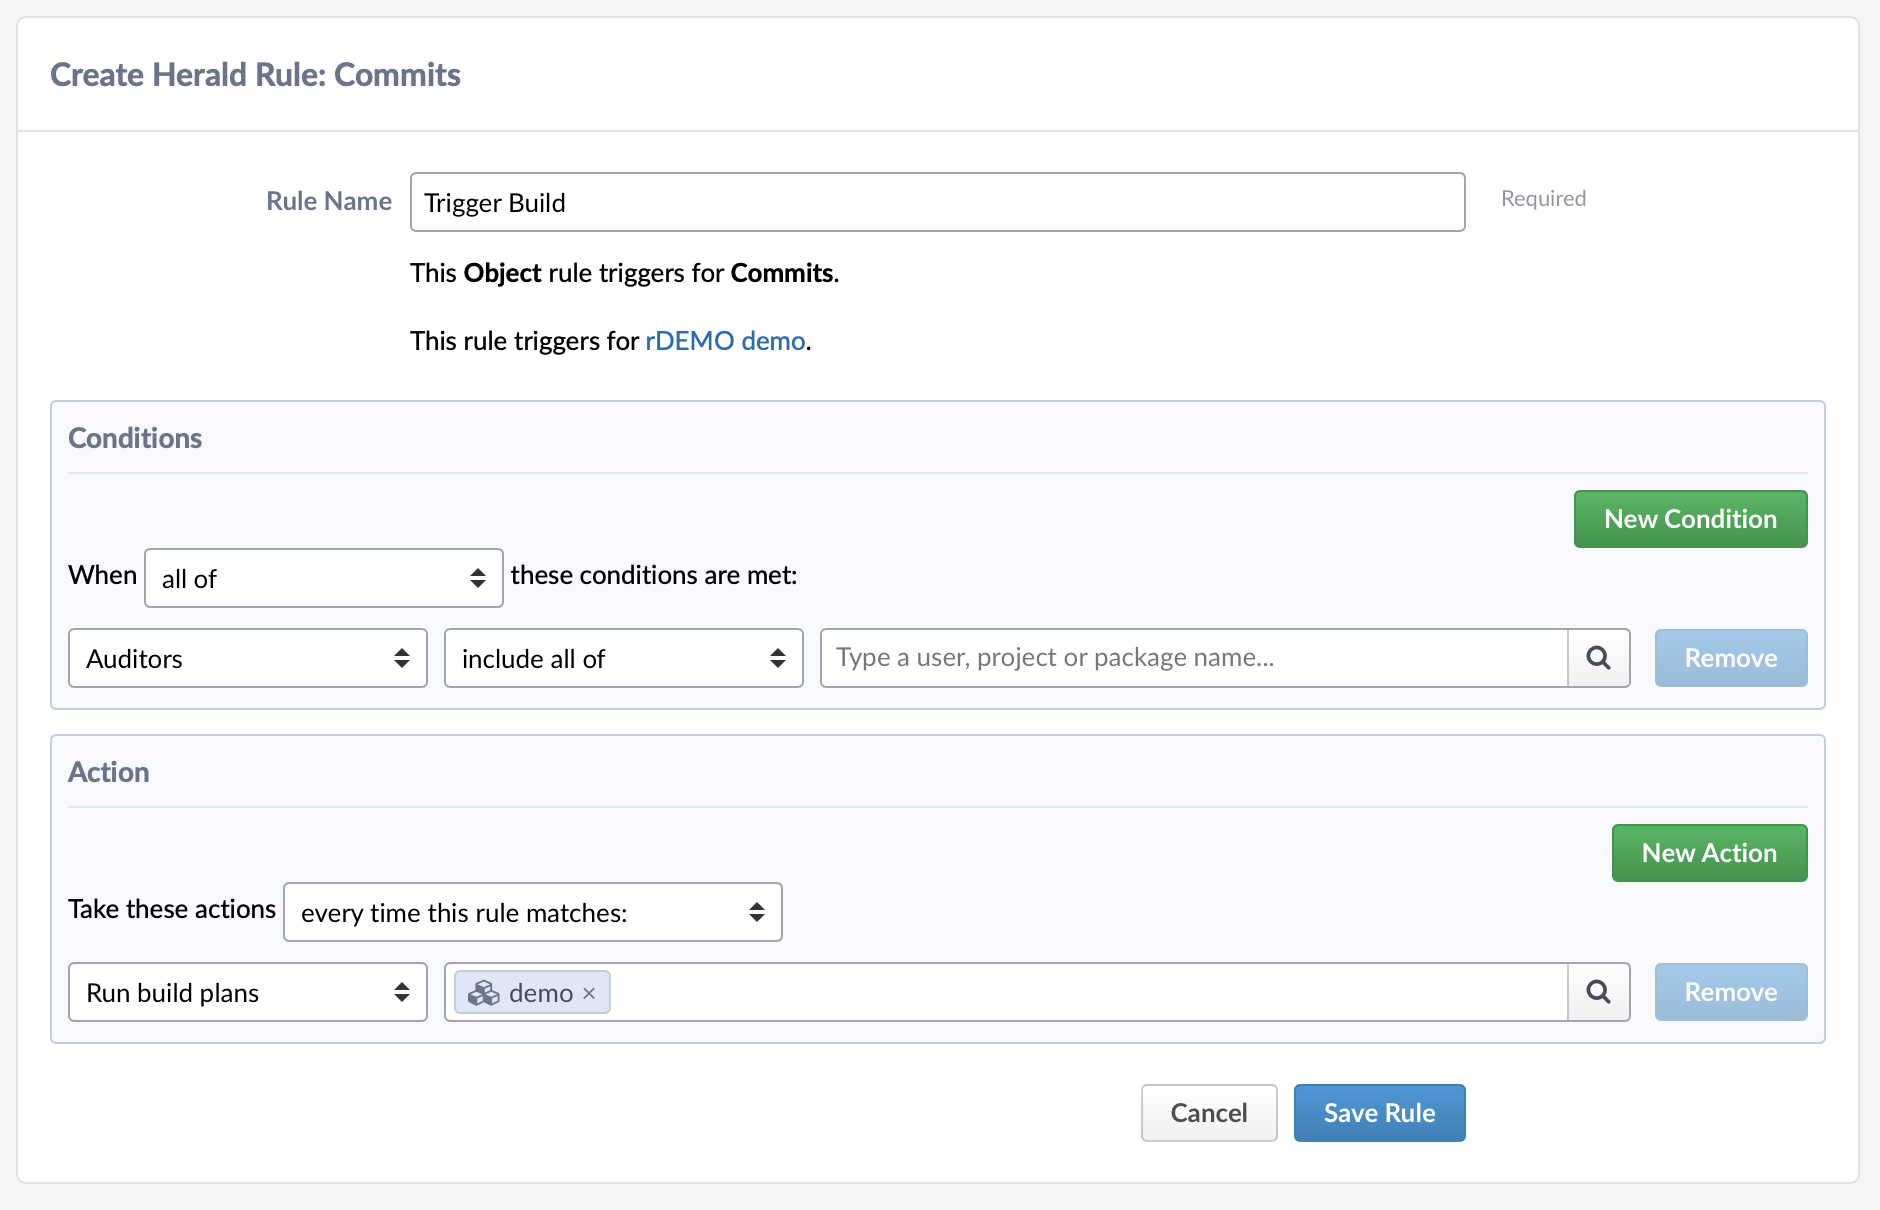
Task: Click the Rule Name text field
Action: [936, 202]
